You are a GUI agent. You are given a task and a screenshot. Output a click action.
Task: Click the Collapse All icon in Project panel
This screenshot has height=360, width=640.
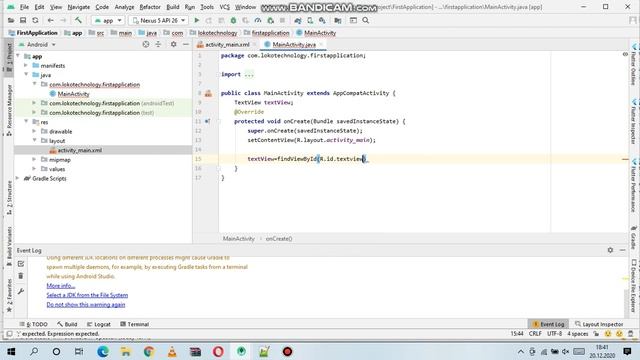[158, 44]
